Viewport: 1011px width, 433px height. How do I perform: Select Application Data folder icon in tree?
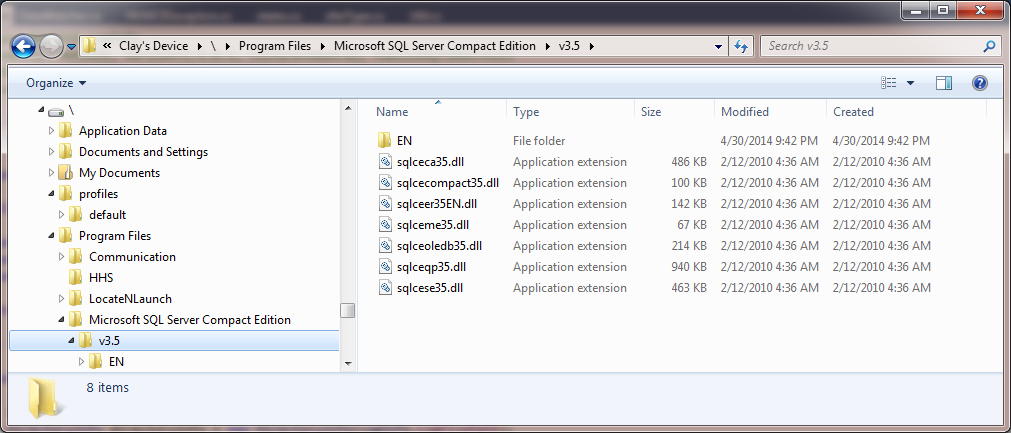[x=65, y=131]
